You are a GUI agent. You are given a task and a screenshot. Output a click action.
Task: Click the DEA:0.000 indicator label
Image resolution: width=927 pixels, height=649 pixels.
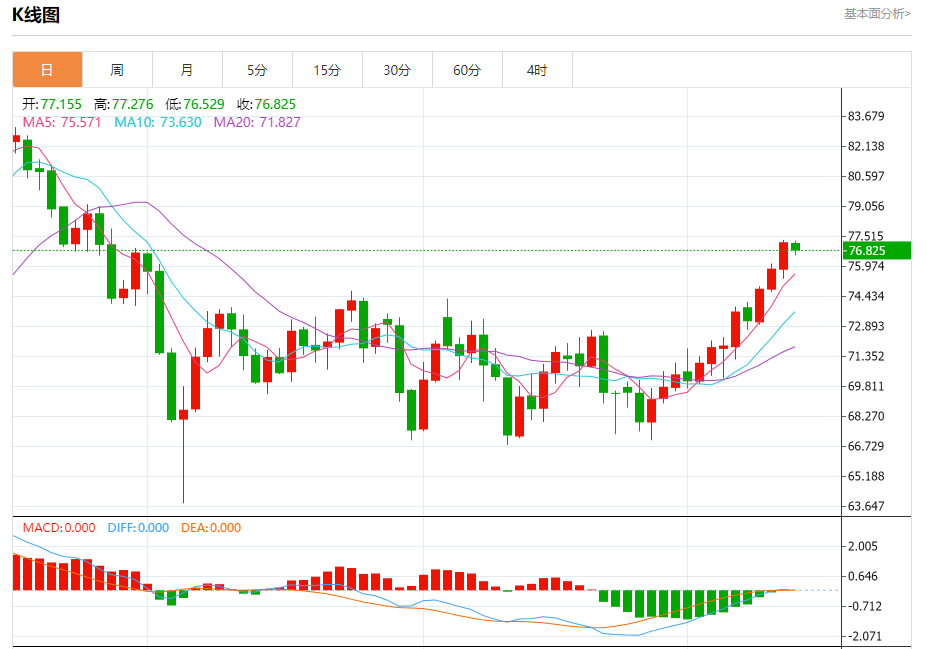coord(211,527)
